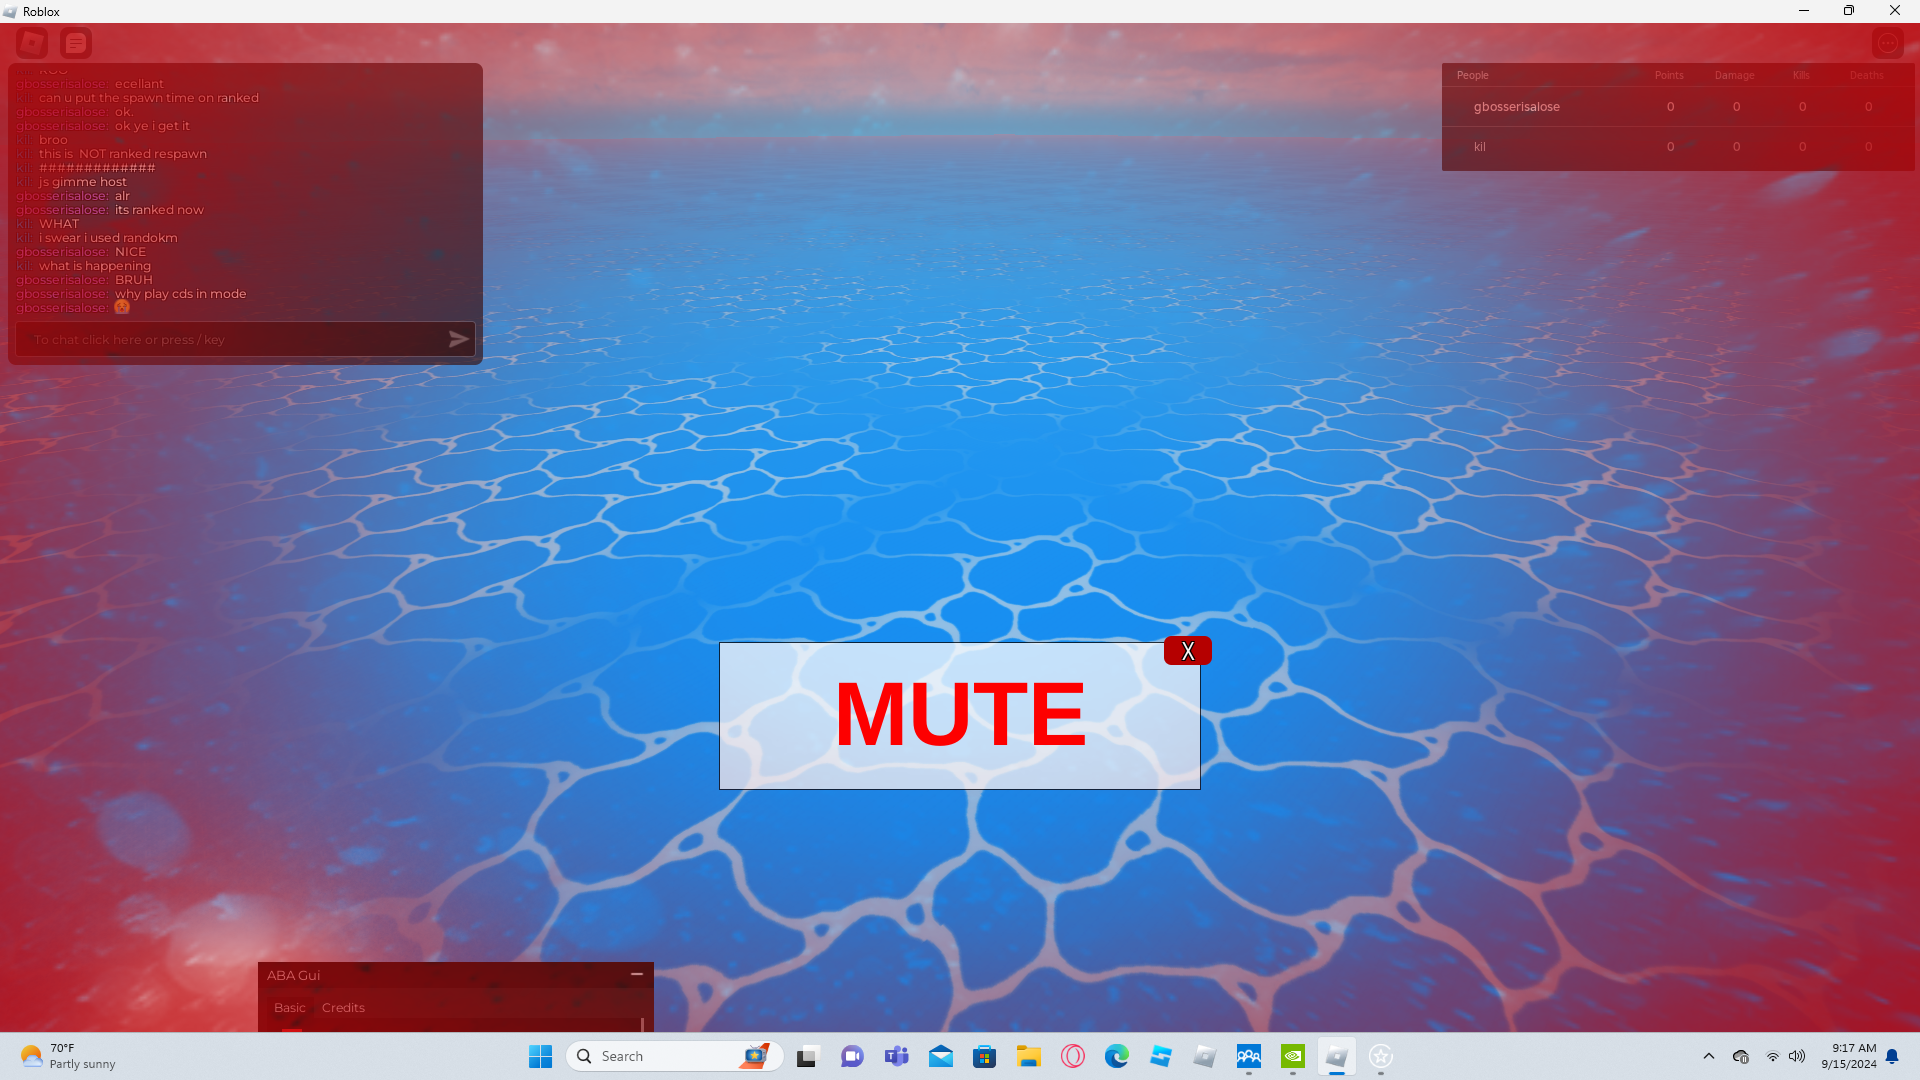Collapse the ABA Gui panel
Image resolution: width=1920 pixels, height=1080 pixels.
[x=637, y=974]
